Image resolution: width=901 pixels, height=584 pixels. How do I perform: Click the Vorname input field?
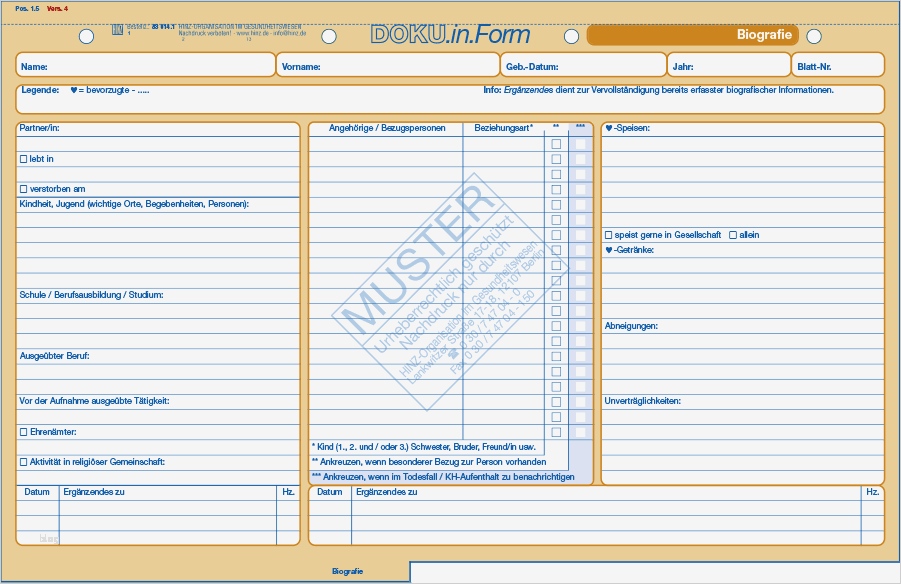(x=388, y=65)
